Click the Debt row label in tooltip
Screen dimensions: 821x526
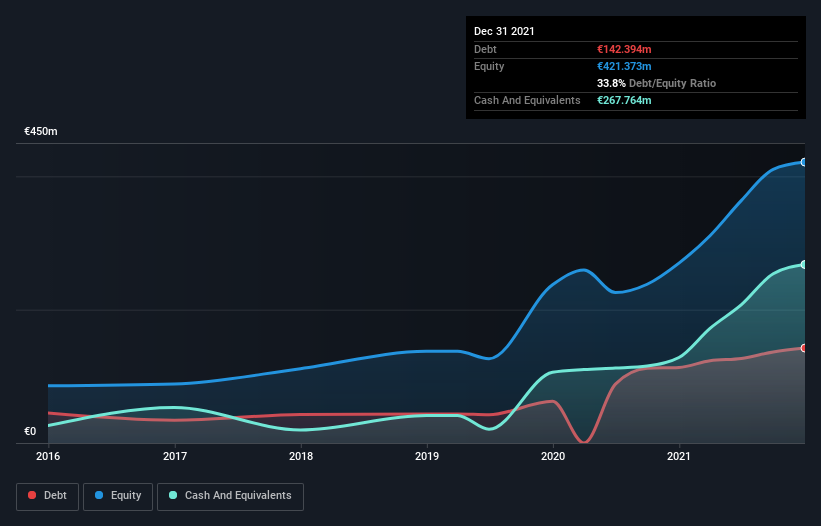[485, 49]
